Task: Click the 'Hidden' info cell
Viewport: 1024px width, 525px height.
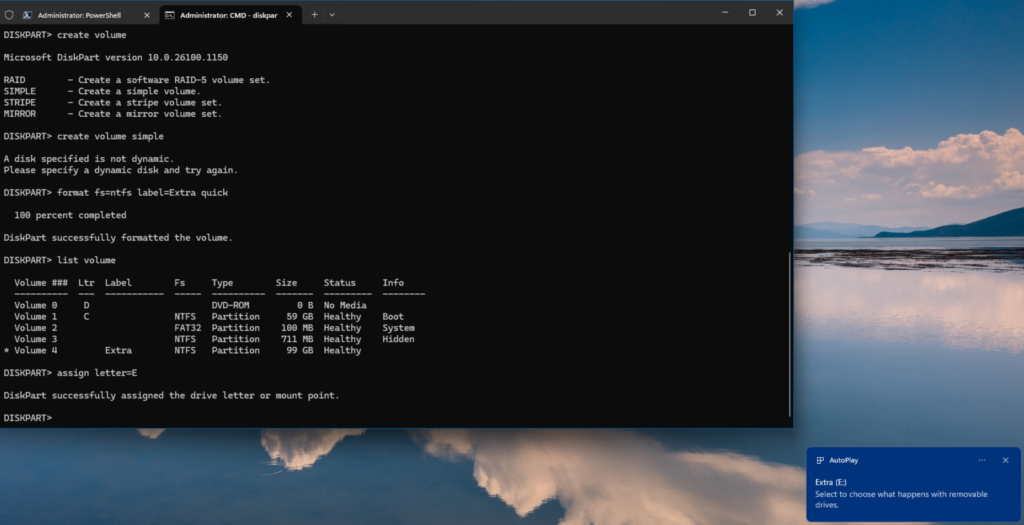Action: tap(398, 339)
